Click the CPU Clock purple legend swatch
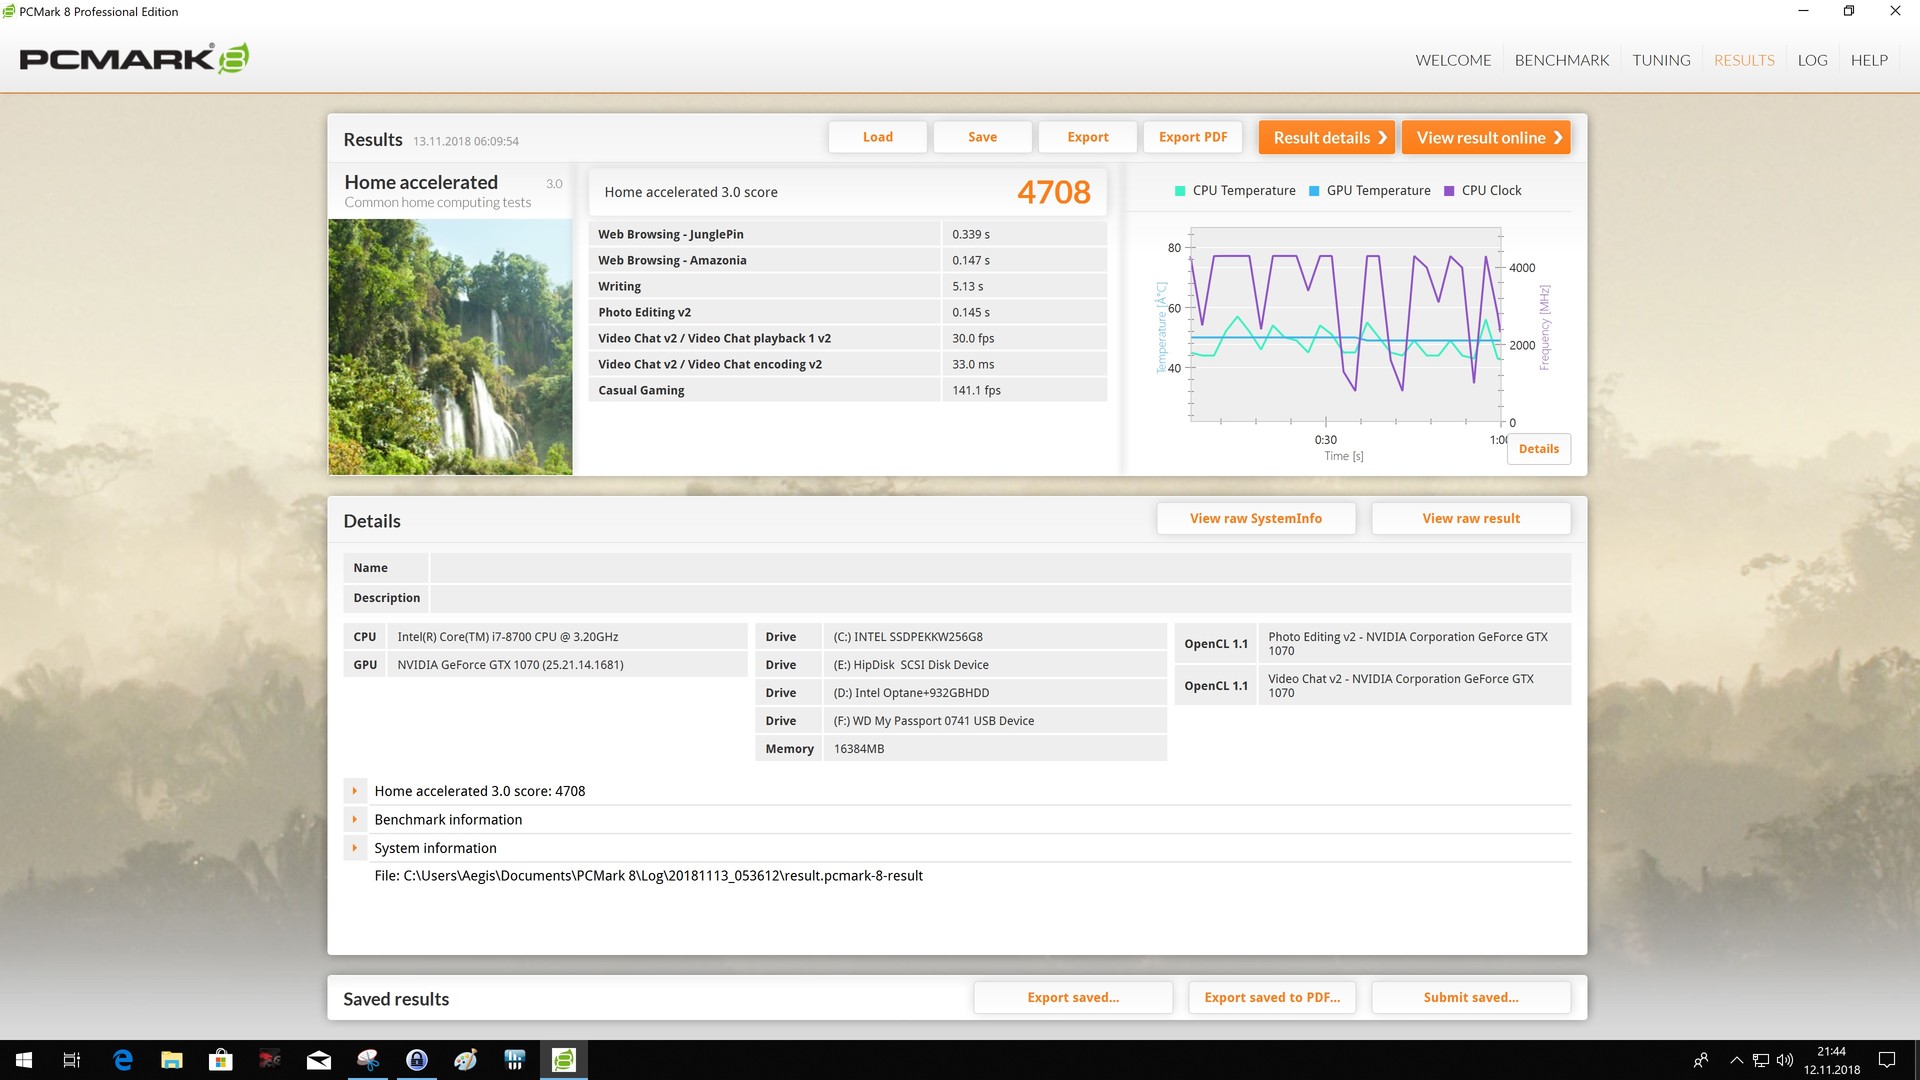The image size is (1920, 1080). pyautogui.click(x=1449, y=191)
